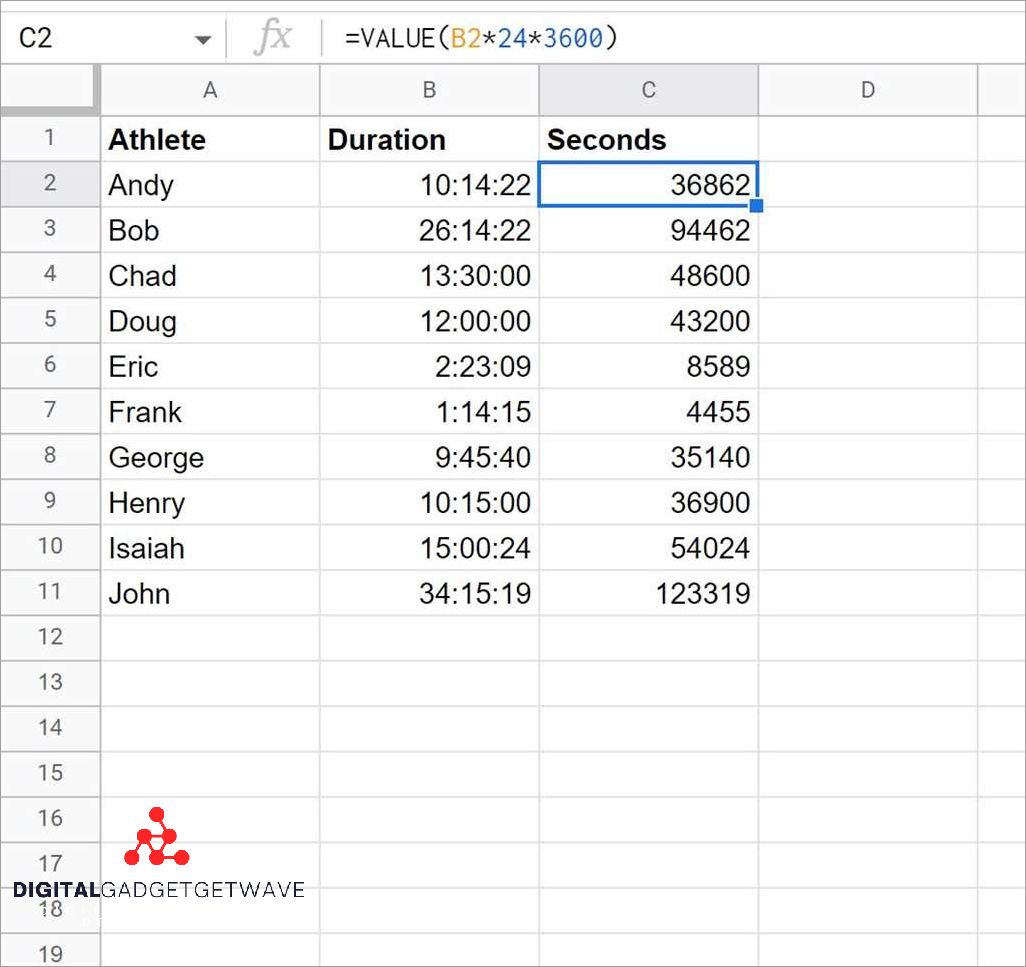The image size is (1026, 967).
Task: Select column B by clicking its header
Action: pyautogui.click(x=429, y=89)
